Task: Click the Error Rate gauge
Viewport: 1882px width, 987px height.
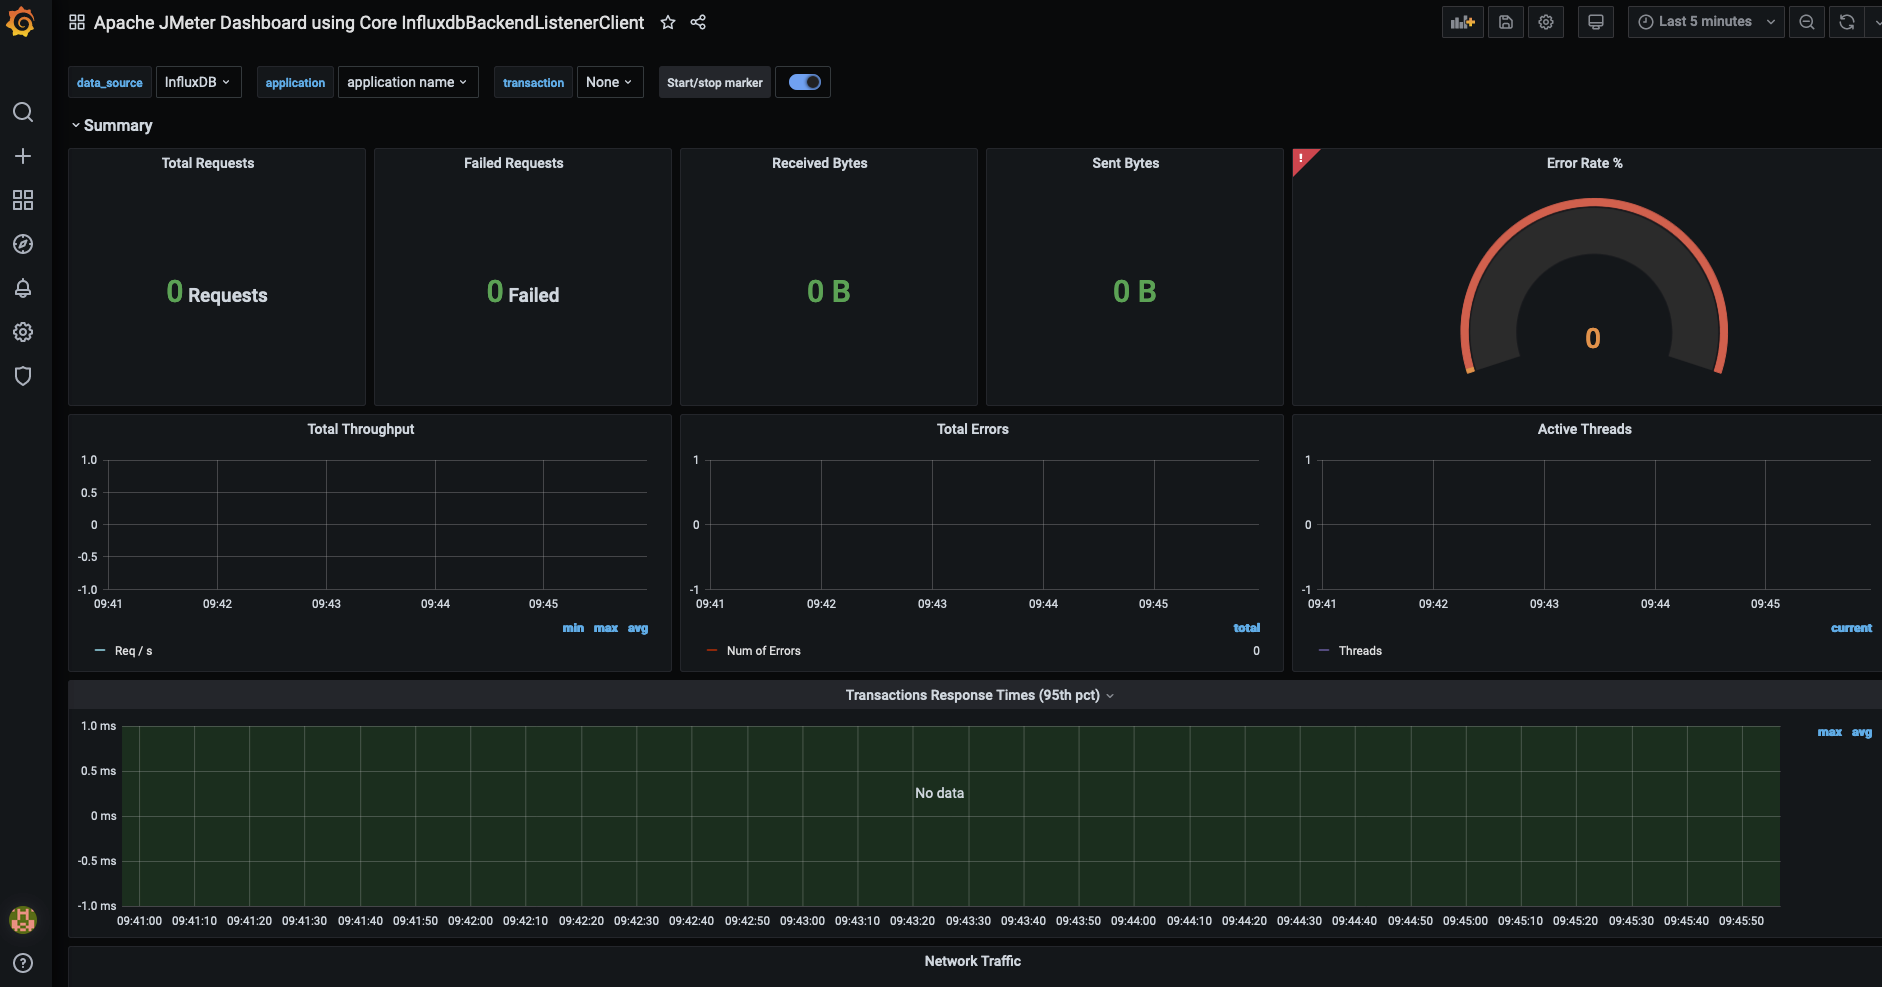Action: [x=1594, y=287]
